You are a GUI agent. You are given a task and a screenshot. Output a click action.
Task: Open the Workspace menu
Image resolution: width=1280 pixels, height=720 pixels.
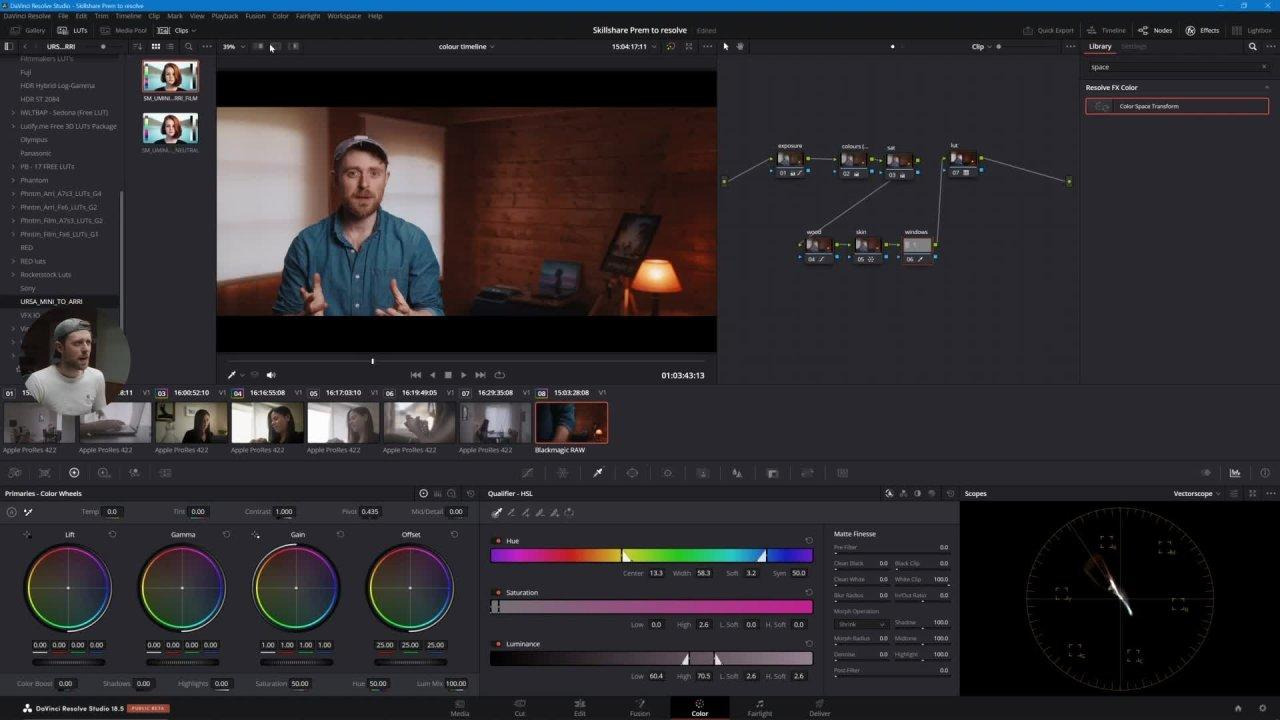344,16
